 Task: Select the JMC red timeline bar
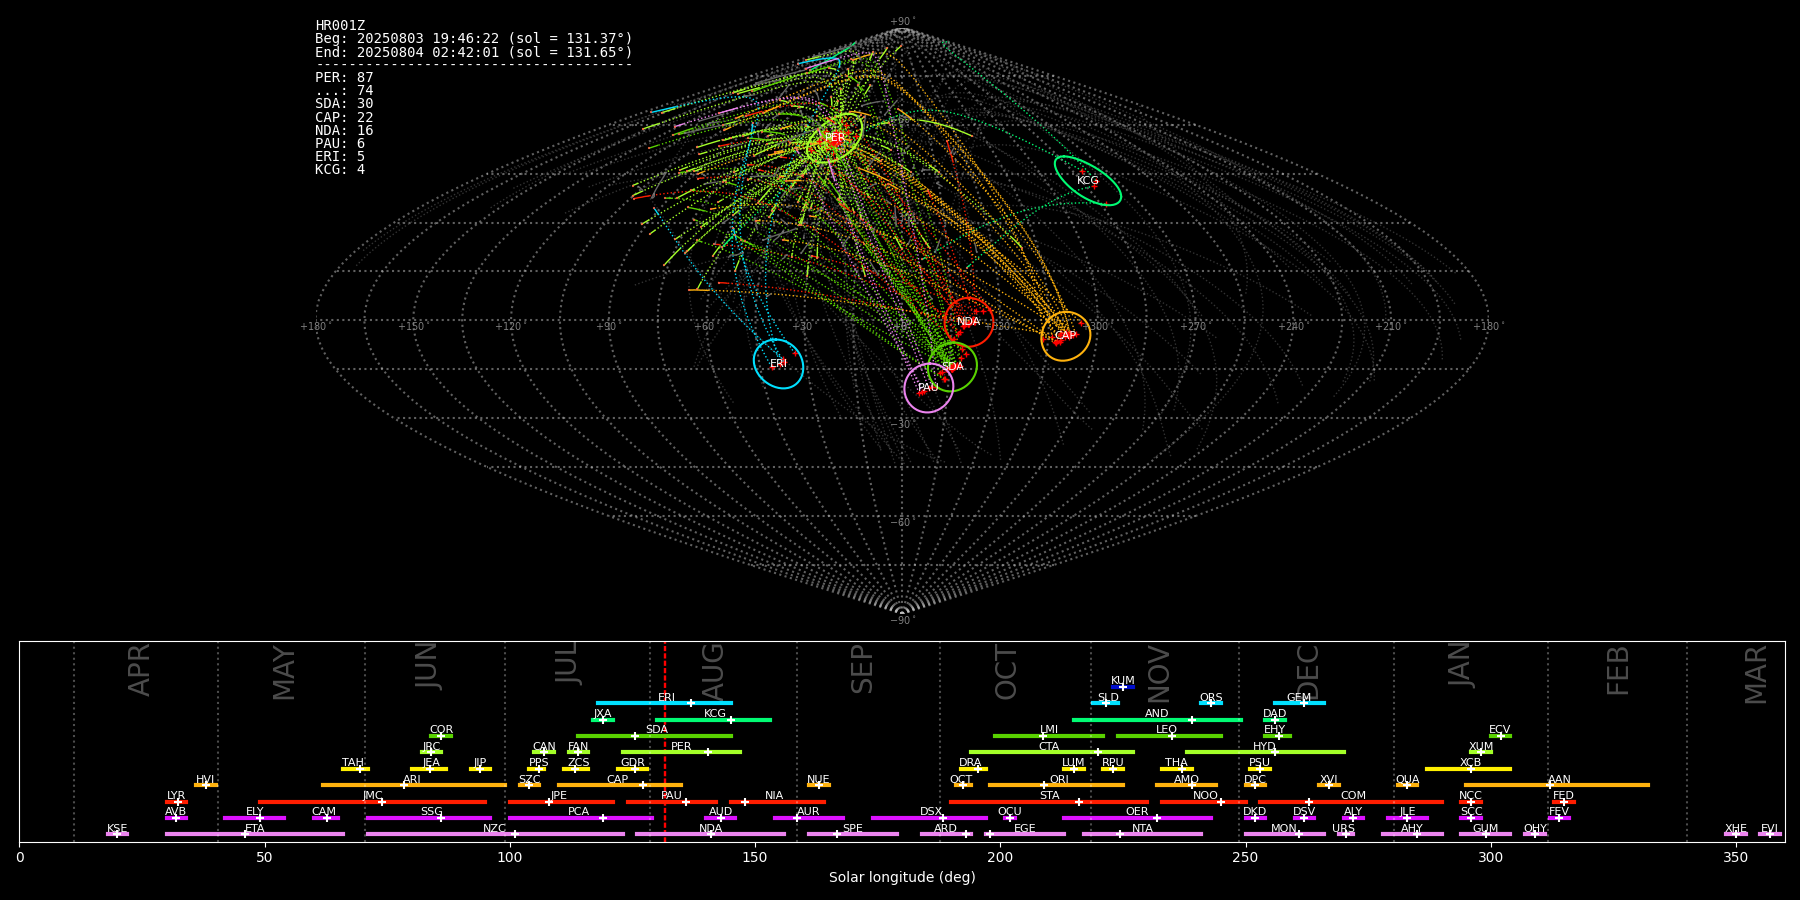point(373,801)
